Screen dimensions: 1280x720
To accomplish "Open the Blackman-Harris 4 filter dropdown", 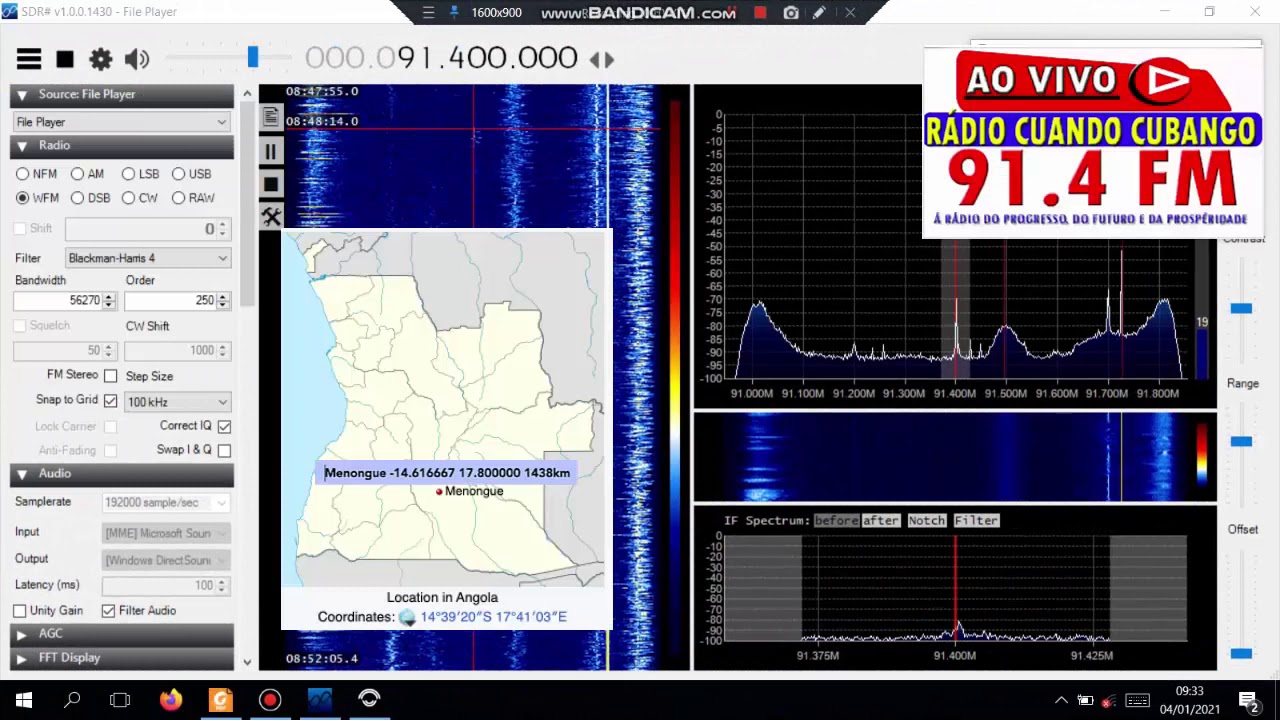I will click(148, 258).
